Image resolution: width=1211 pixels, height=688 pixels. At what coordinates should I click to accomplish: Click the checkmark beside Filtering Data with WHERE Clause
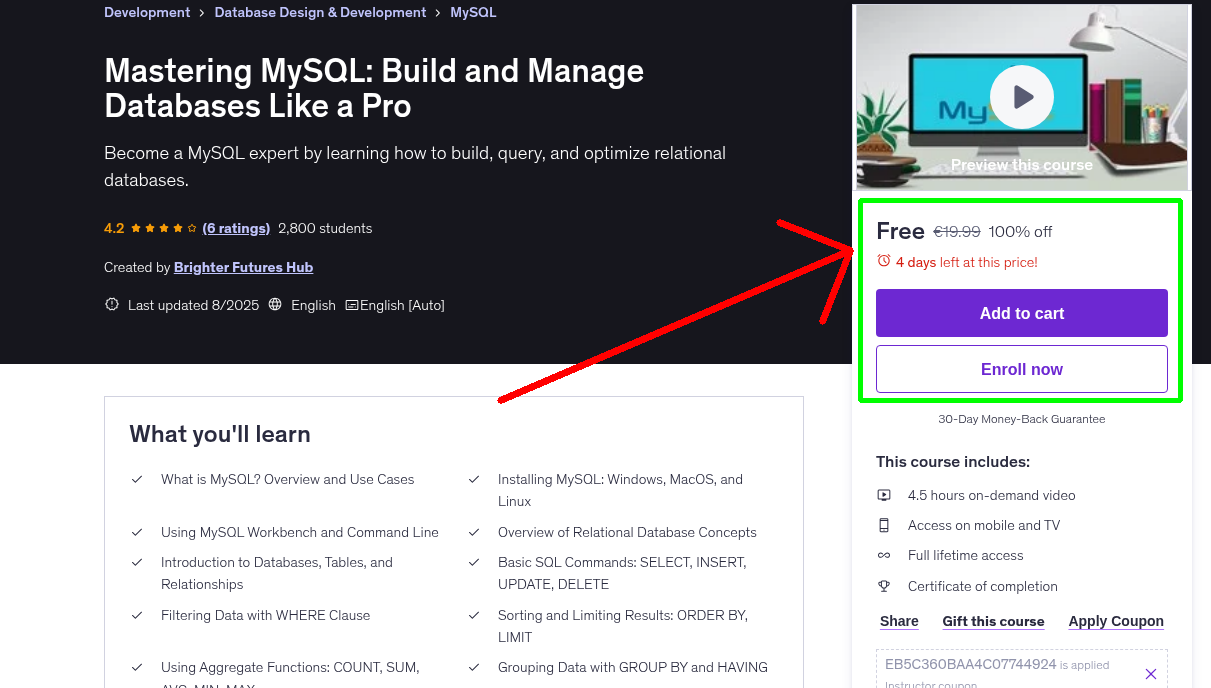click(x=137, y=615)
